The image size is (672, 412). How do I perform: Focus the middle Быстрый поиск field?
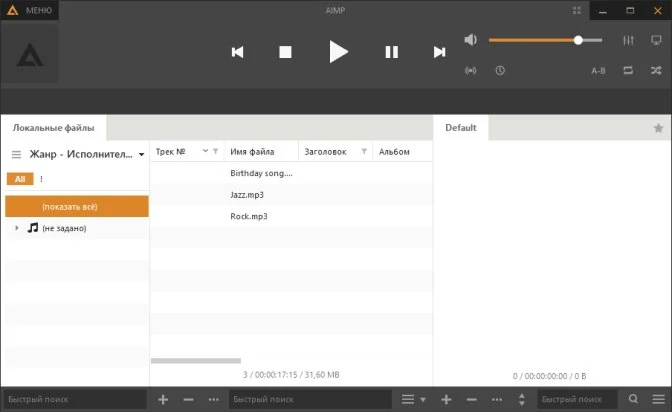(310, 400)
